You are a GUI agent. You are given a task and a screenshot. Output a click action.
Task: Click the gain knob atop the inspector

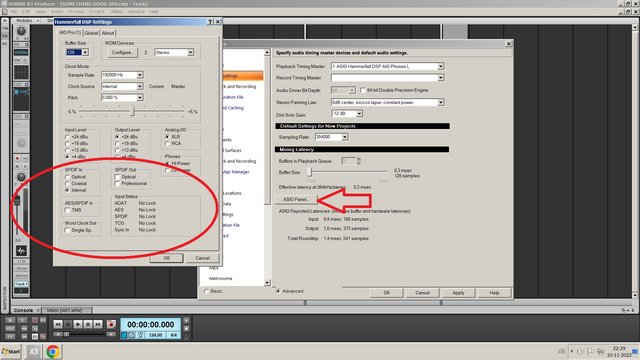tap(21, 31)
